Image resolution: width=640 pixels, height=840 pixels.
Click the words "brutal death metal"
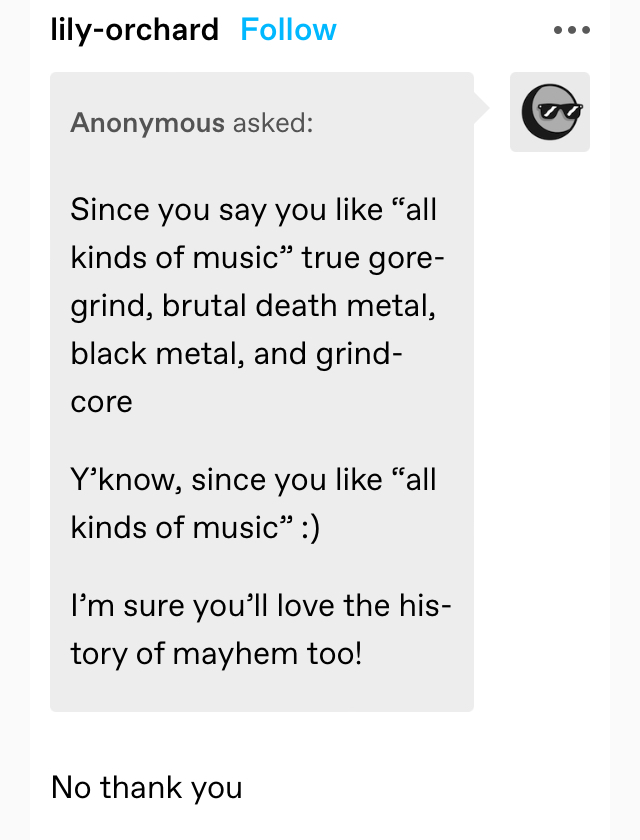pyautogui.click(x=298, y=306)
